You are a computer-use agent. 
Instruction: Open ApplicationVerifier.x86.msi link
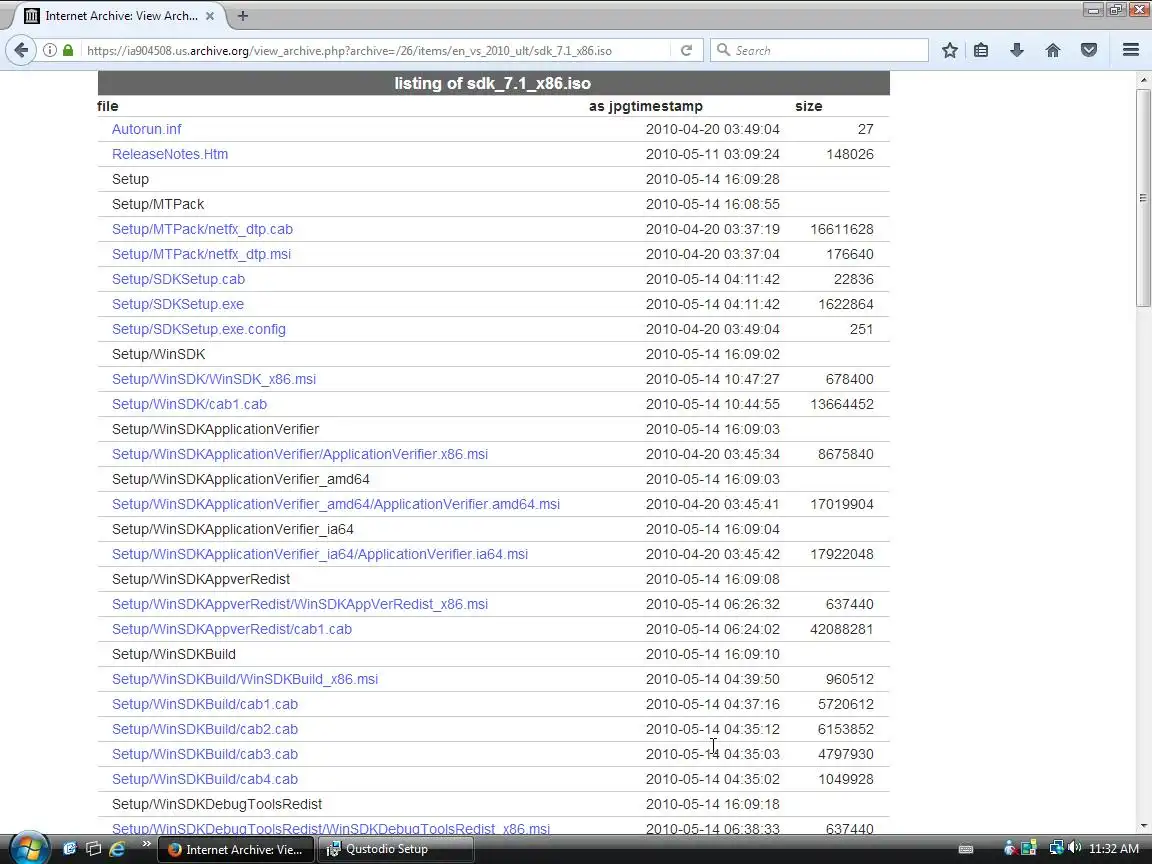[x=300, y=454]
